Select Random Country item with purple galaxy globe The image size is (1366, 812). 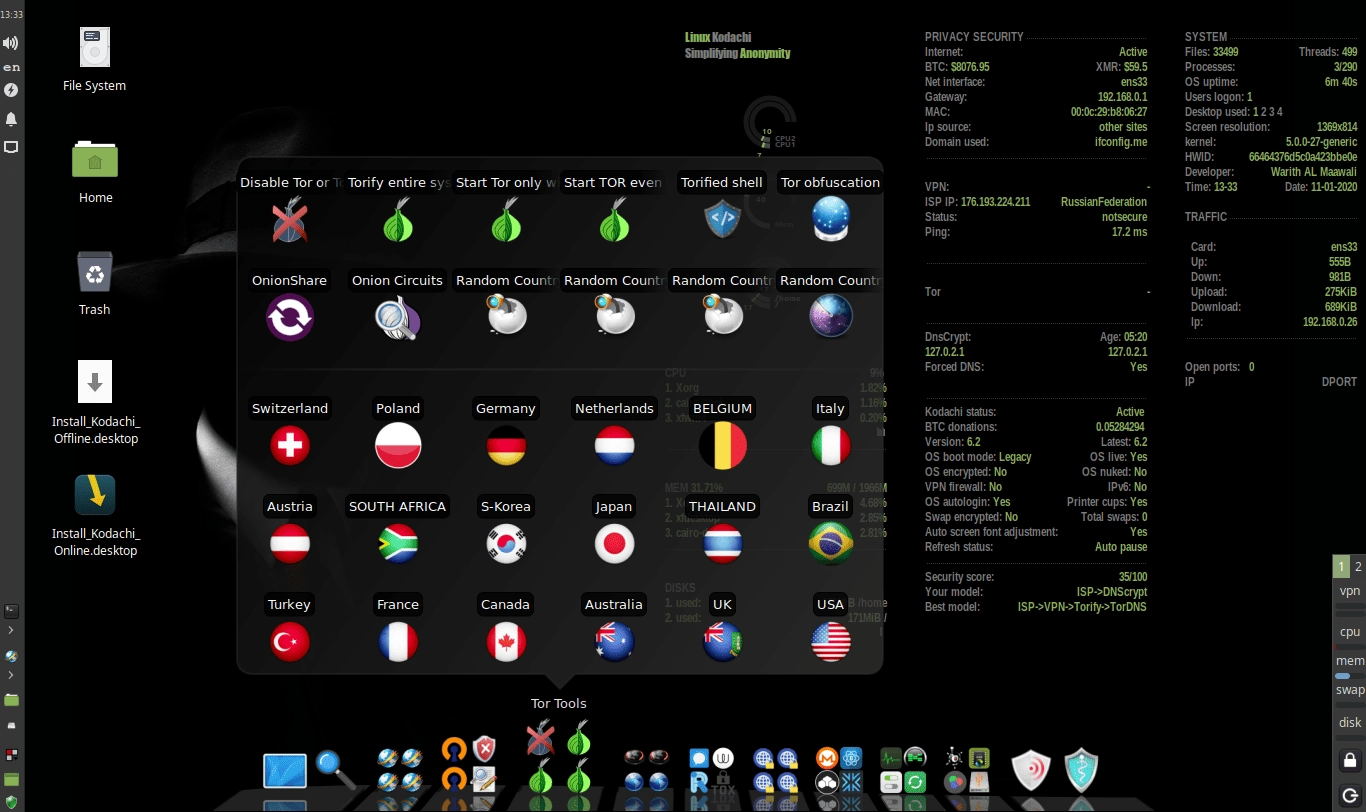(830, 317)
